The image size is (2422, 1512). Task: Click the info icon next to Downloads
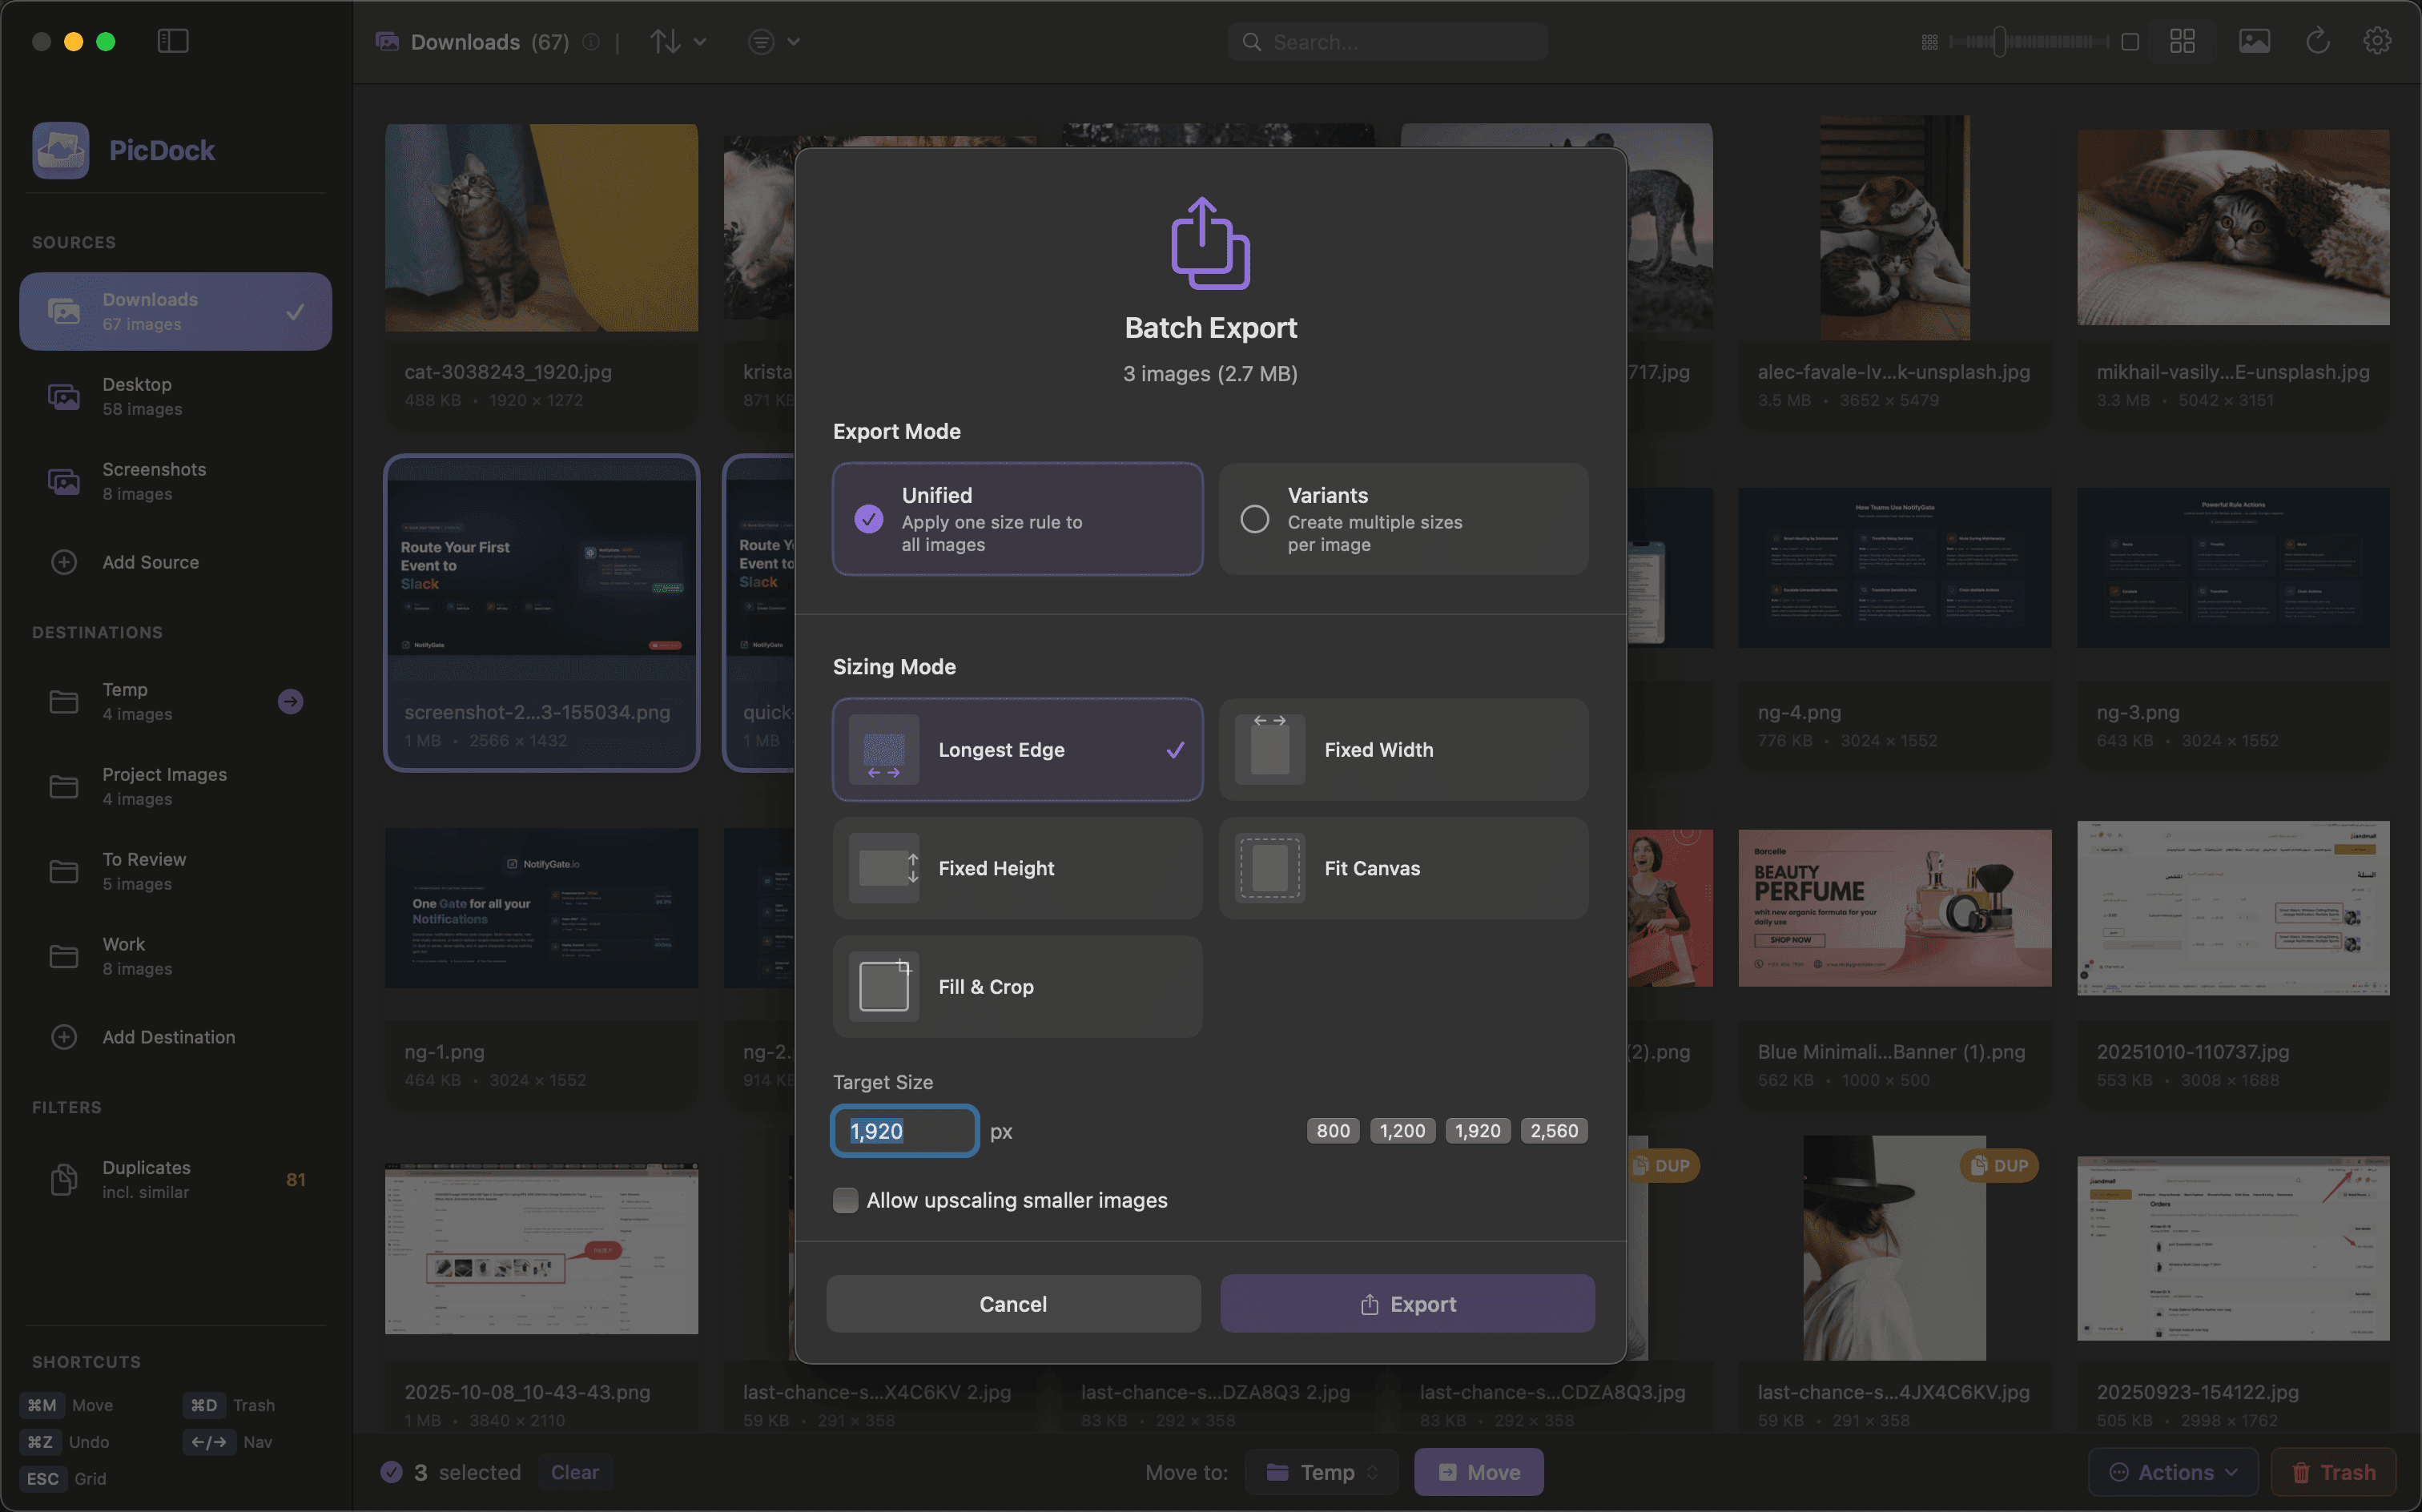point(591,42)
